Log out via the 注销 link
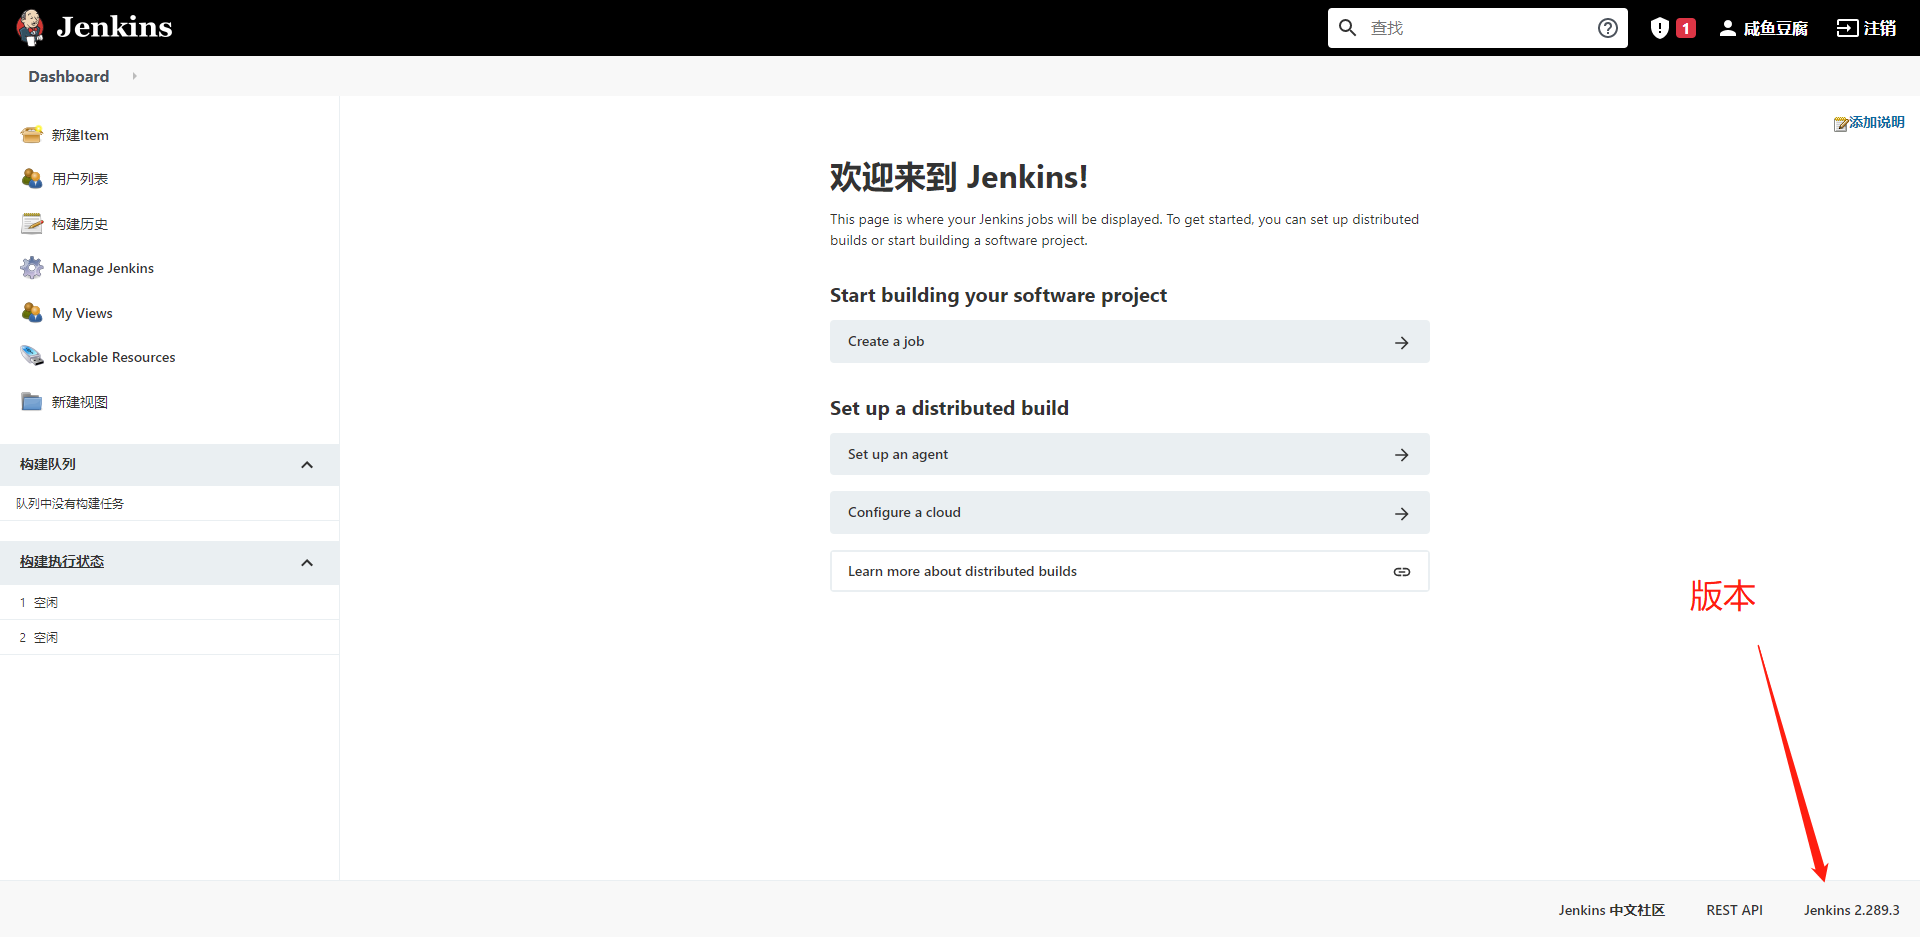The width and height of the screenshot is (1920, 937). 1880,28
